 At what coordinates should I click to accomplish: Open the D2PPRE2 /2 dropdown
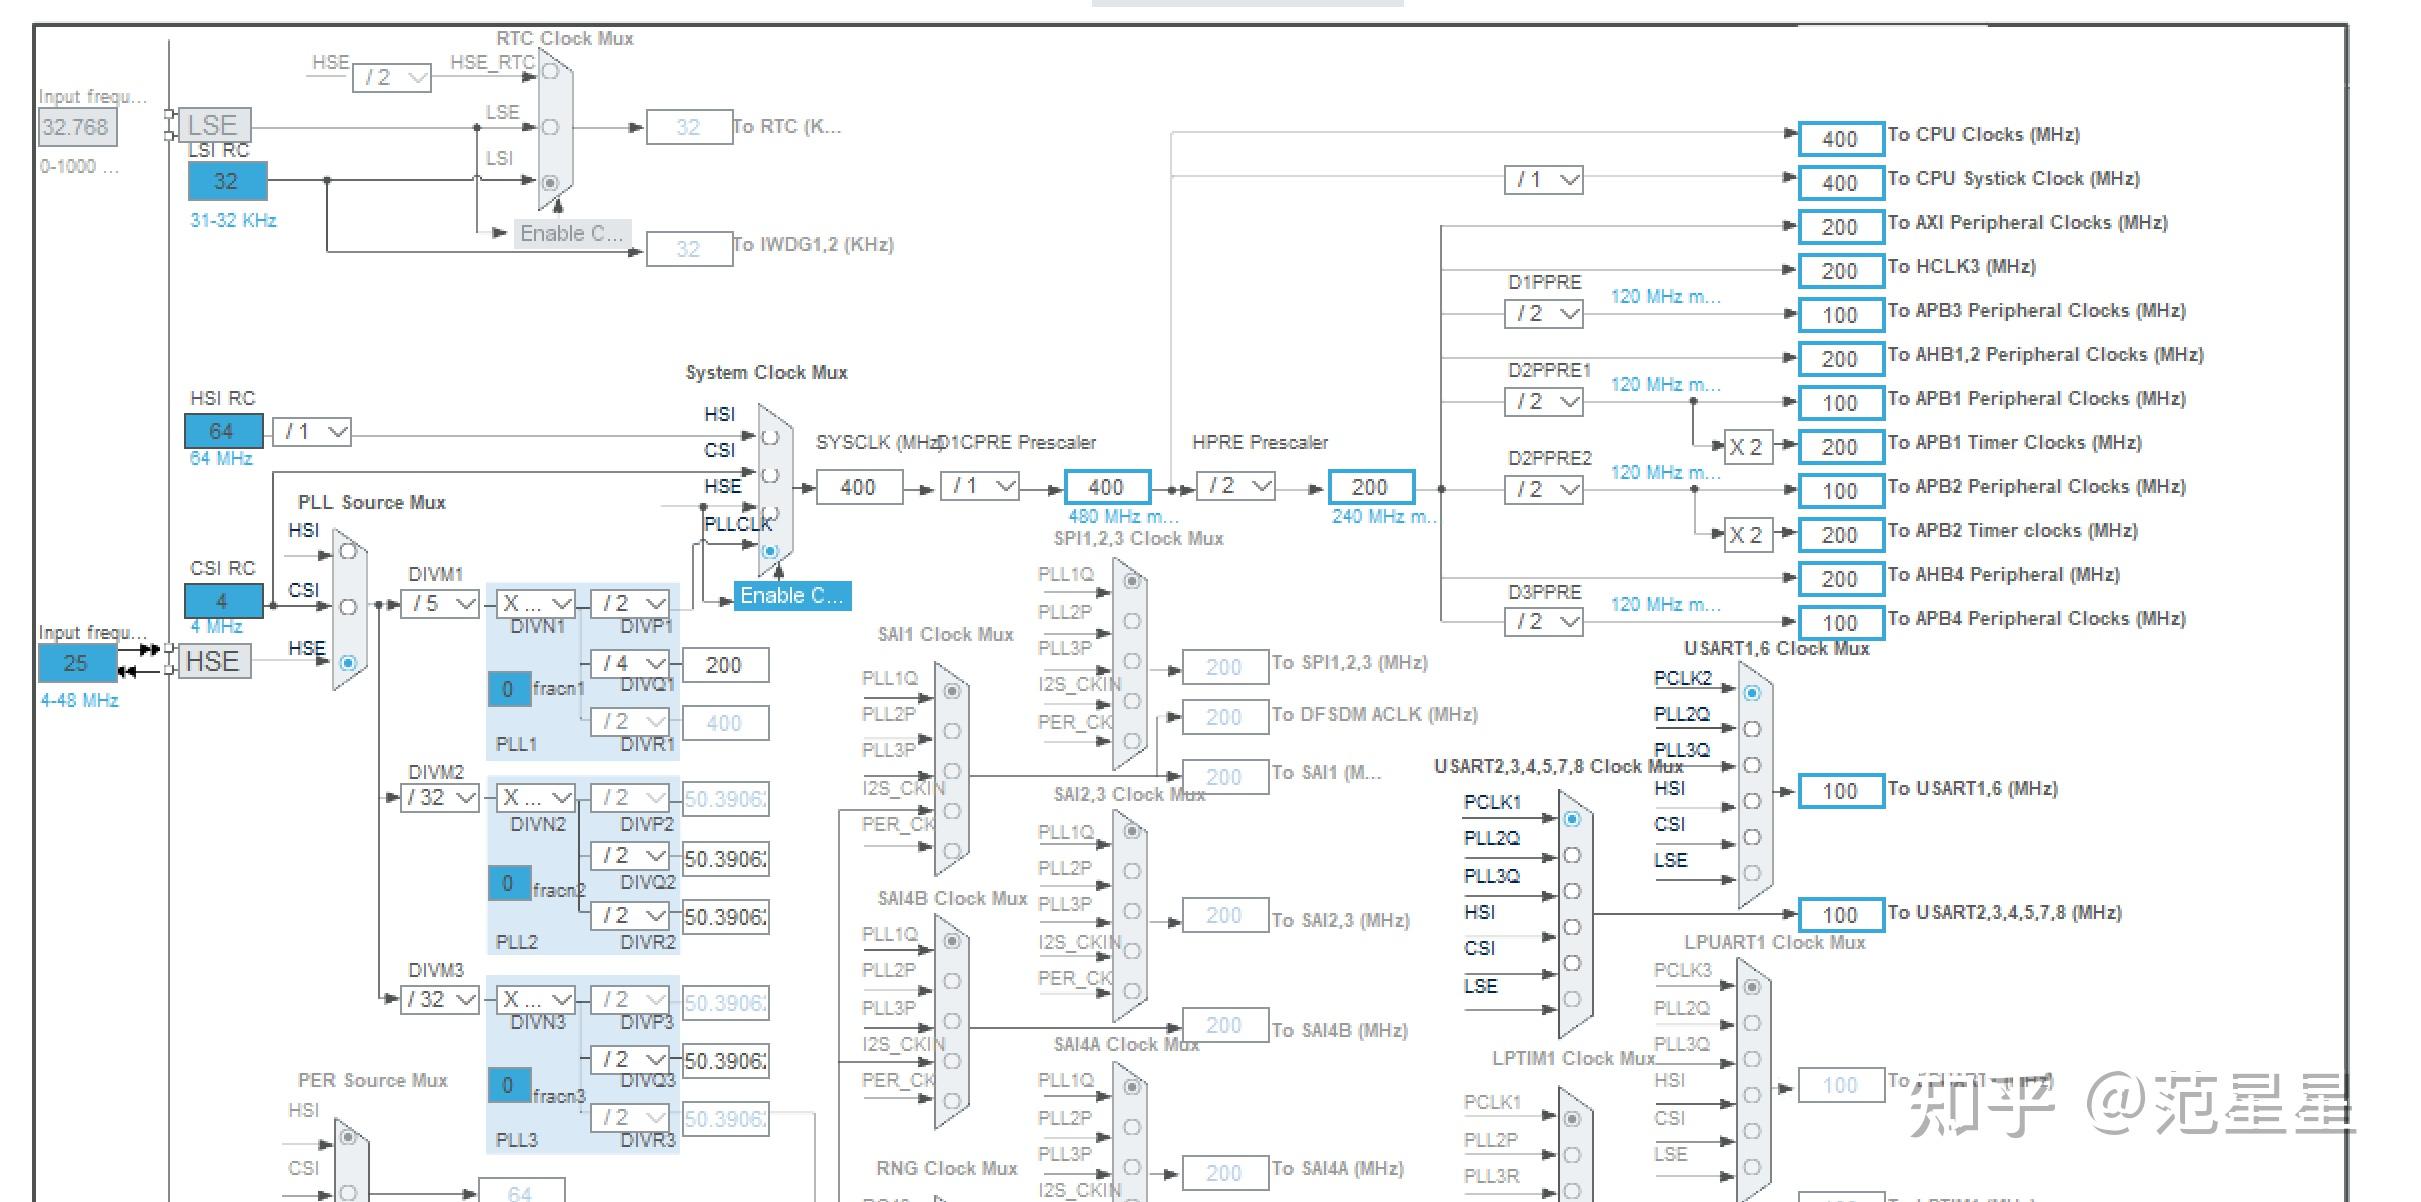click(1544, 490)
